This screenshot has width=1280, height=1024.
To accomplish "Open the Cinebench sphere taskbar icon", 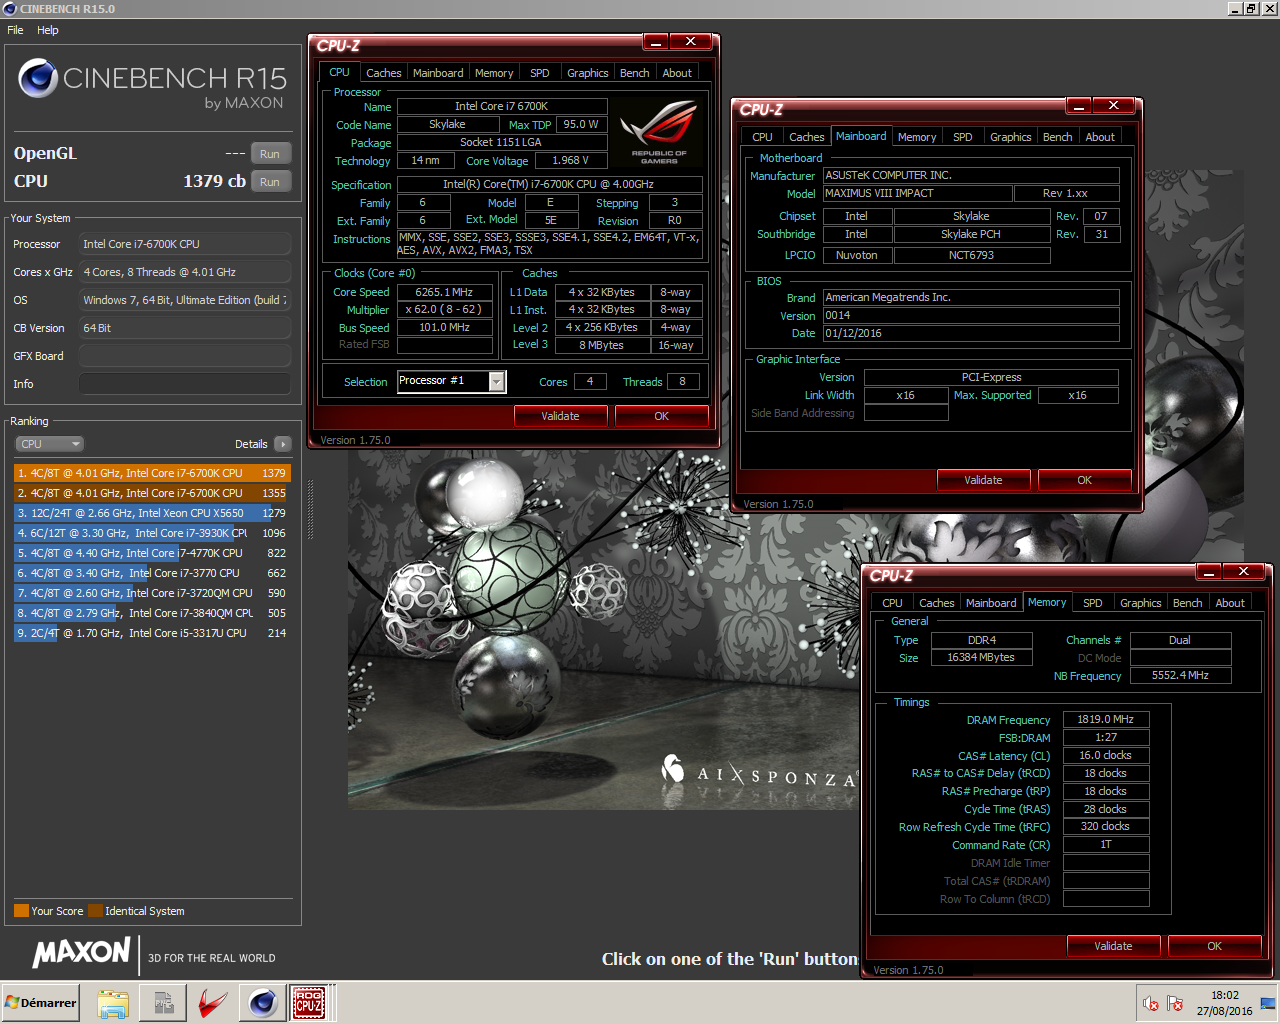I will [x=263, y=1003].
